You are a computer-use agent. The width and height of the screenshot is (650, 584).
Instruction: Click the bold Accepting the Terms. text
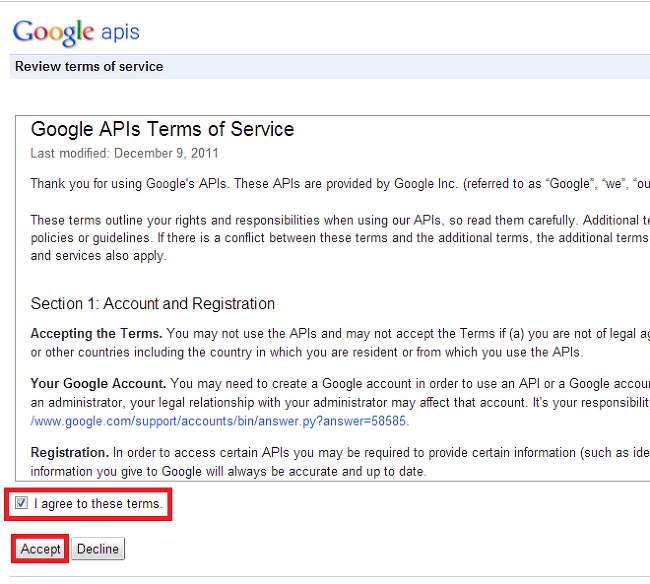click(96, 333)
